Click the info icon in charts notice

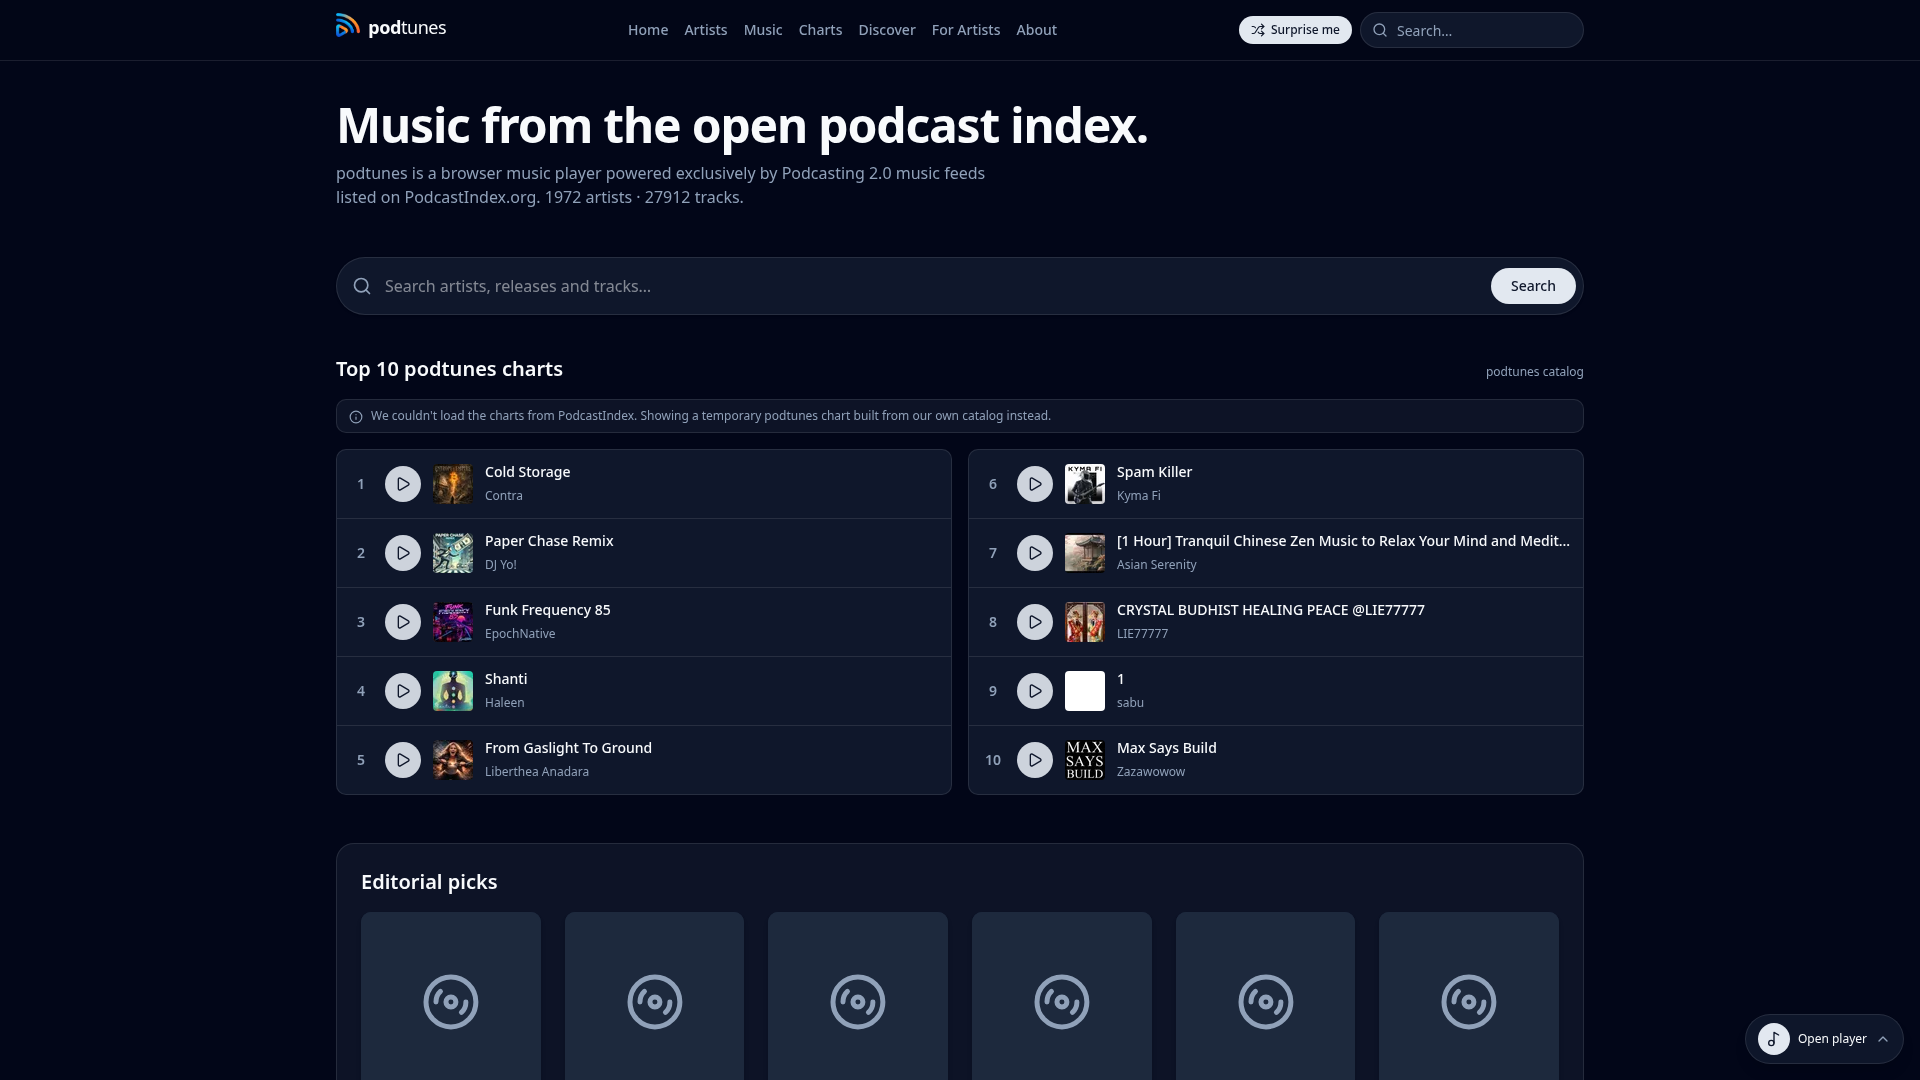pyautogui.click(x=356, y=417)
